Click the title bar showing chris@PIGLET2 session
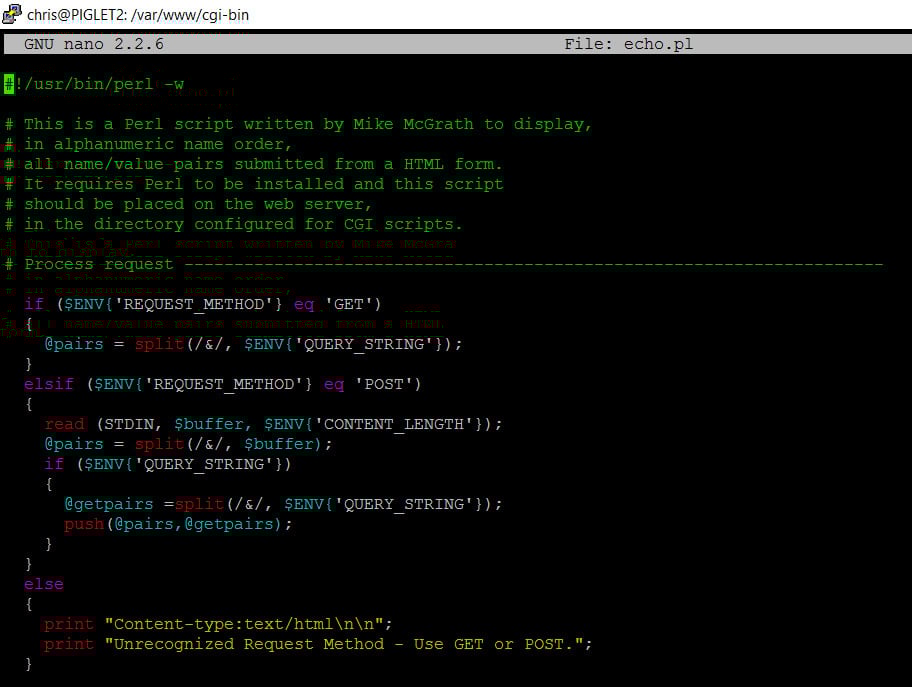Viewport: 912px width, 687px height. click(x=140, y=14)
